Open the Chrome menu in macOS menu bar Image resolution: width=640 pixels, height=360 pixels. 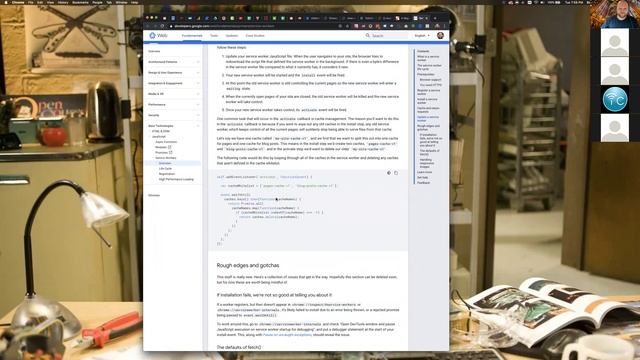18,2
